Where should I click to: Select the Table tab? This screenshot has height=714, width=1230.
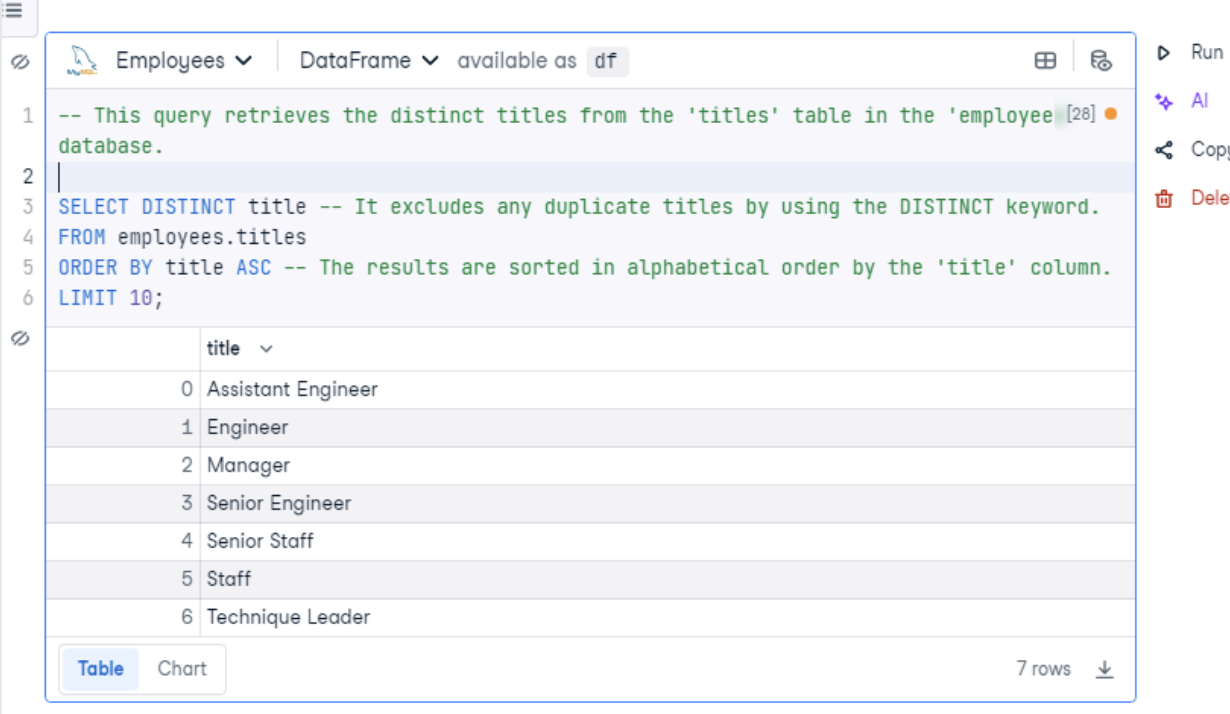100,670
